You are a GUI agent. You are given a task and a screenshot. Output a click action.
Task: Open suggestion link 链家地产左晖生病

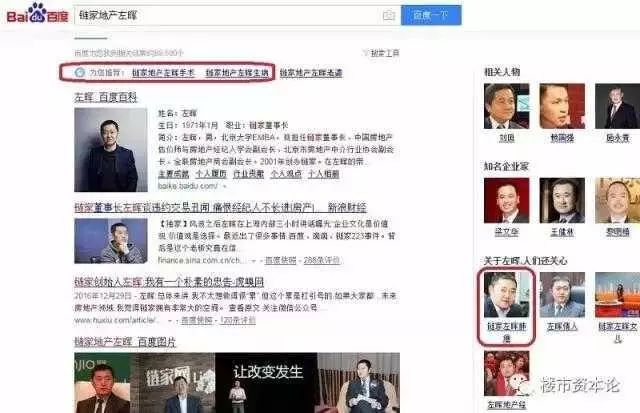click(237, 73)
